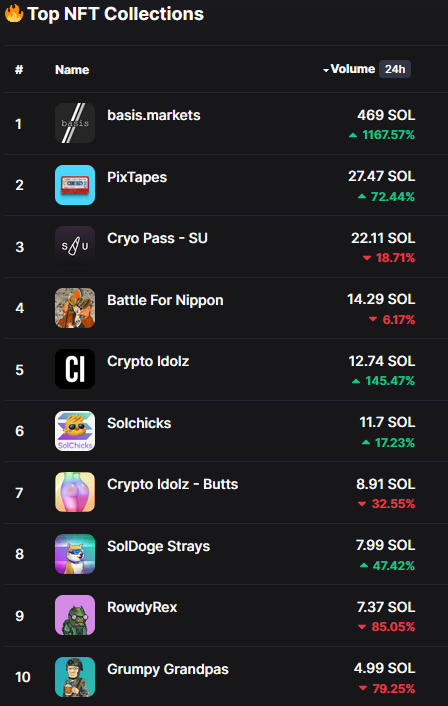Toggle the 24h timeframe selector

[395, 69]
